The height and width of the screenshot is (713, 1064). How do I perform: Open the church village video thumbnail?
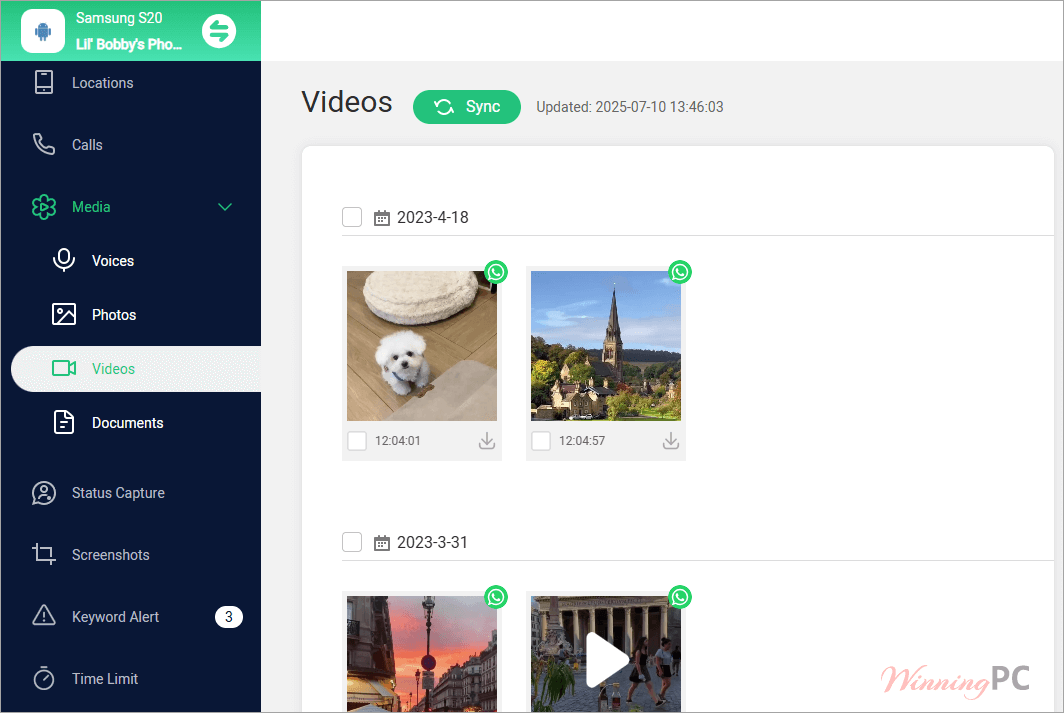point(606,346)
